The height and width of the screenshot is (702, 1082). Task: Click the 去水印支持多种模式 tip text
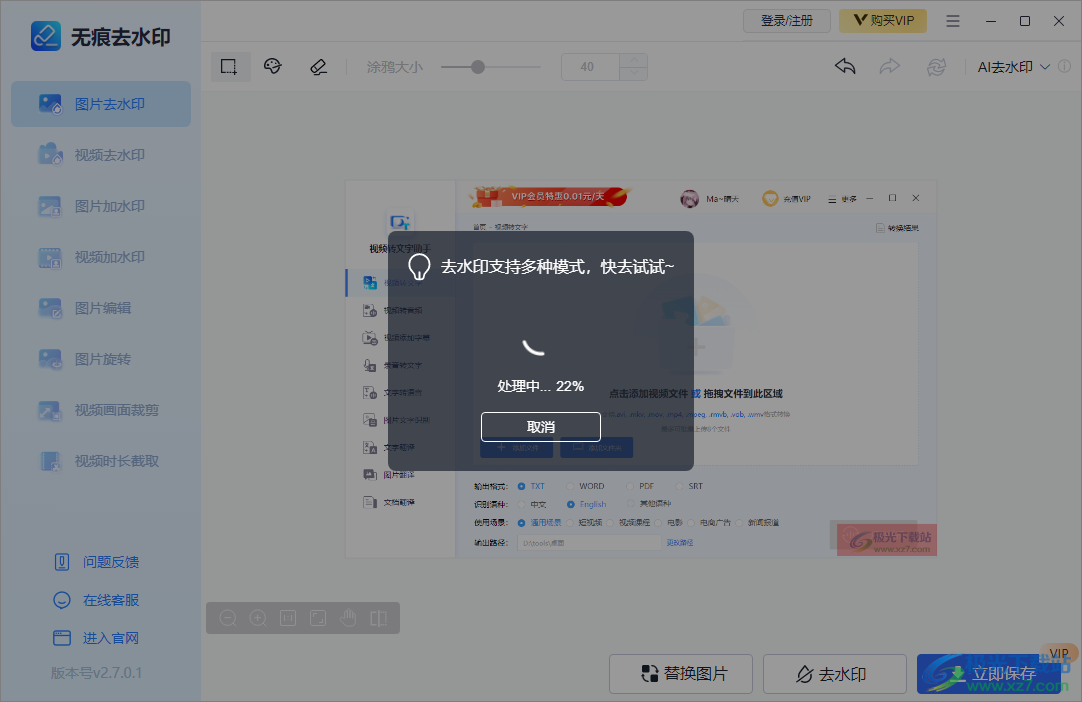point(558,266)
